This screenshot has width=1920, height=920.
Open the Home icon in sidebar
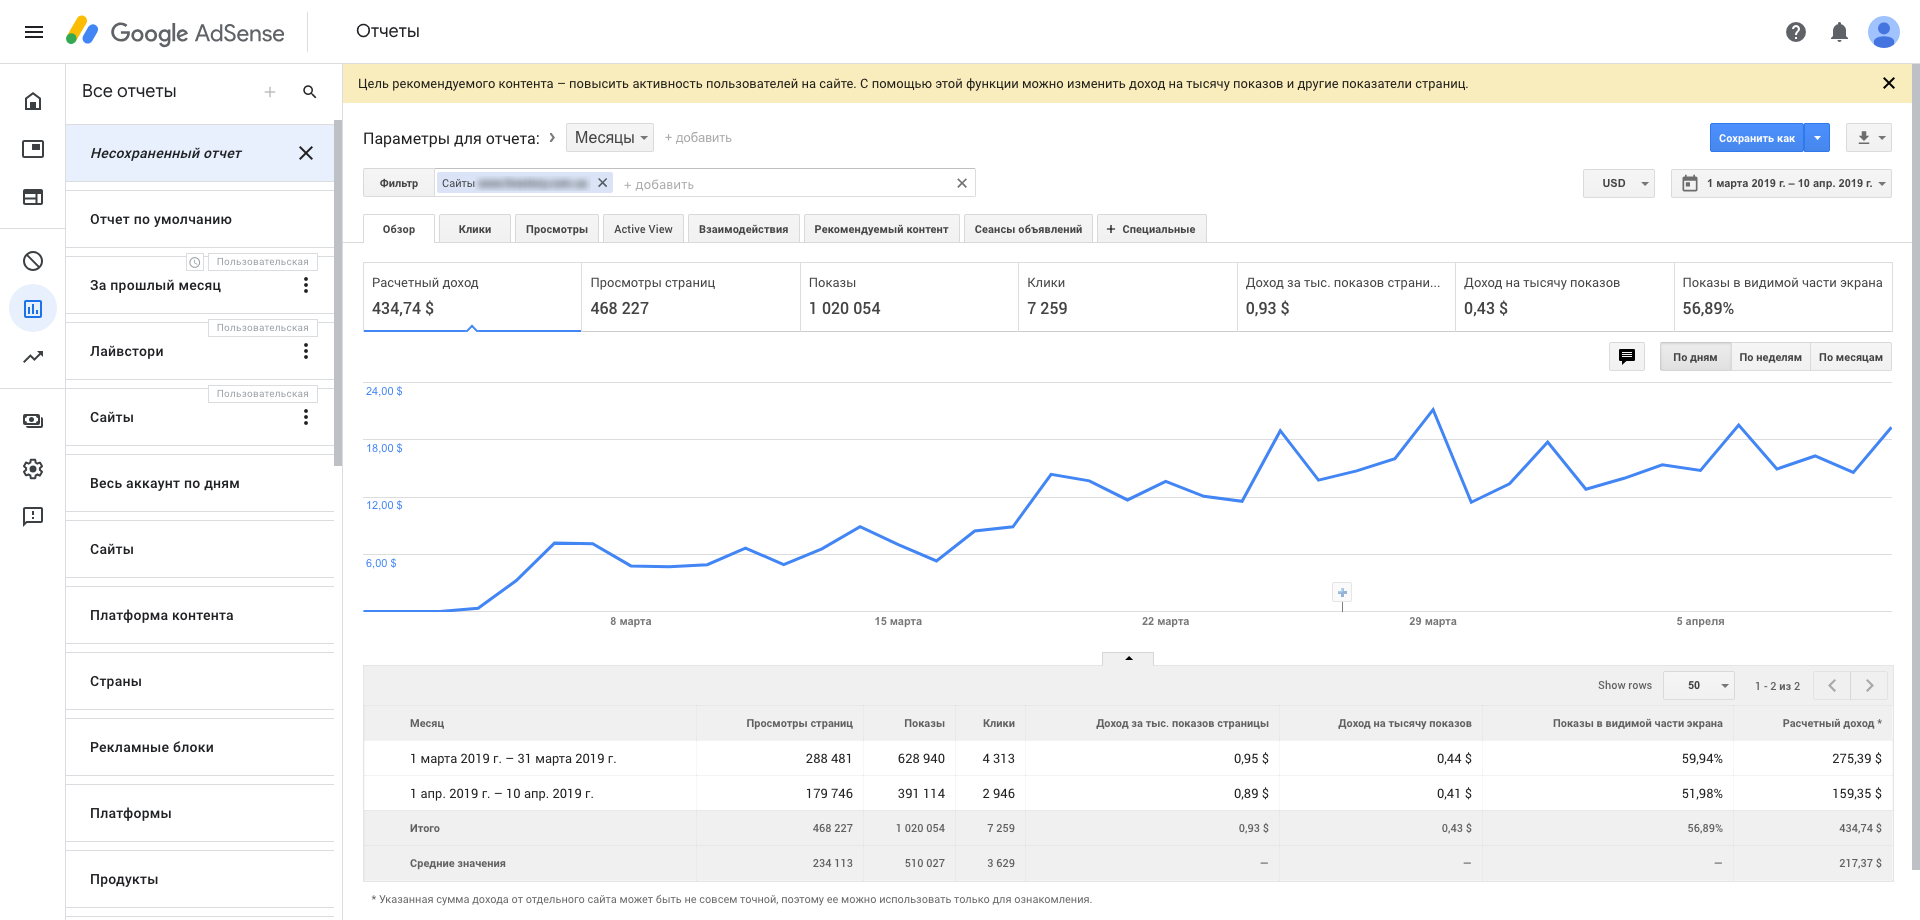tap(33, 101)
